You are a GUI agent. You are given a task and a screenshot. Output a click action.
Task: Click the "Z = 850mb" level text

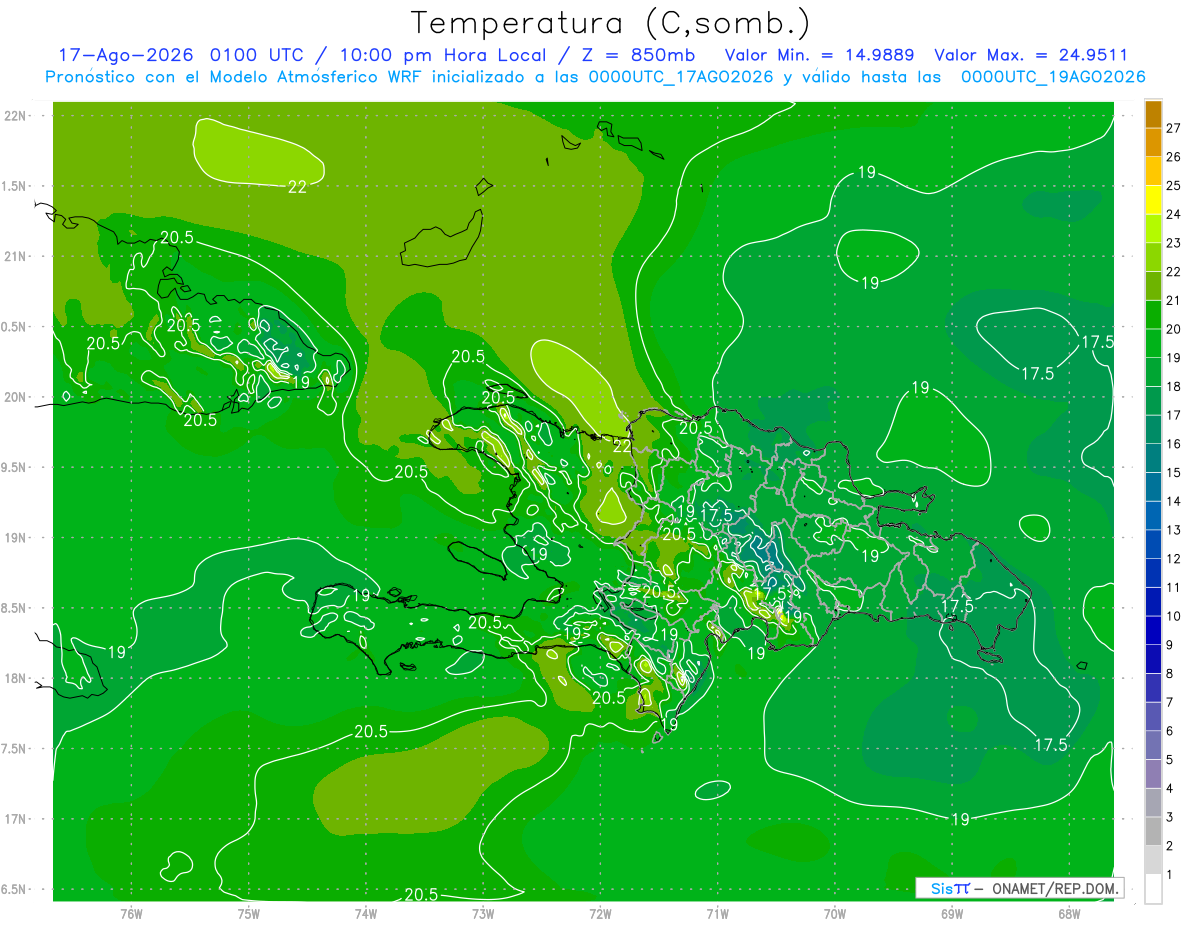tap(638, 54)
